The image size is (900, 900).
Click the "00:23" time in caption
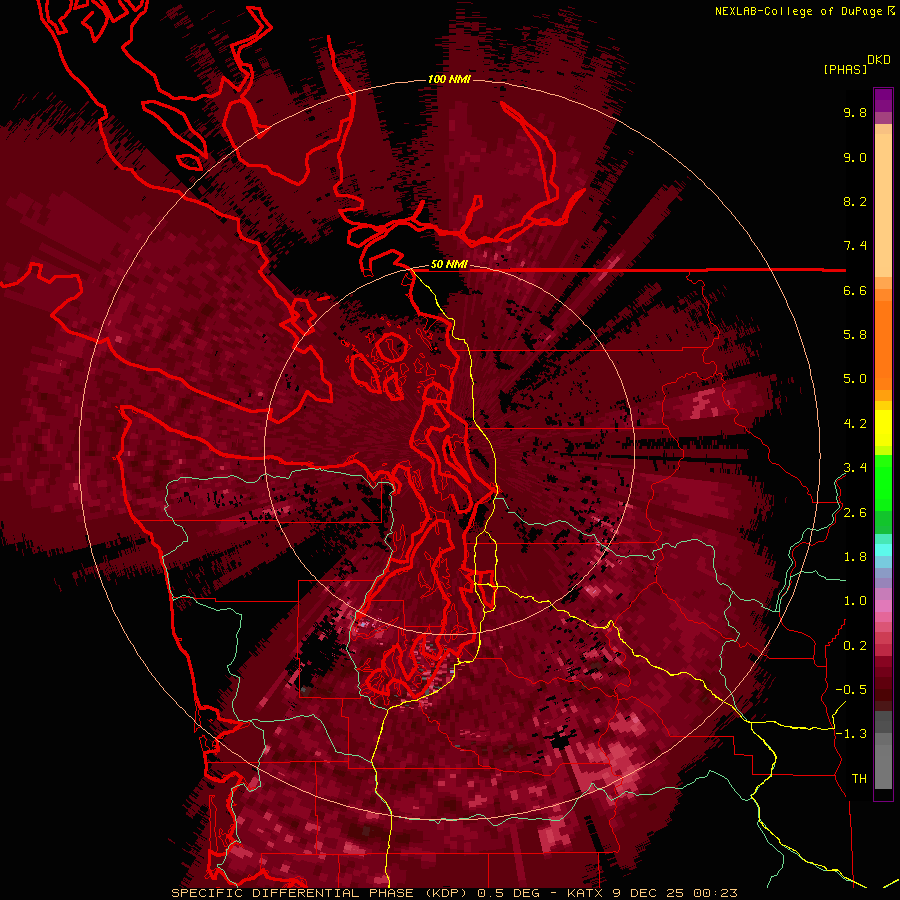click(714, 893)
